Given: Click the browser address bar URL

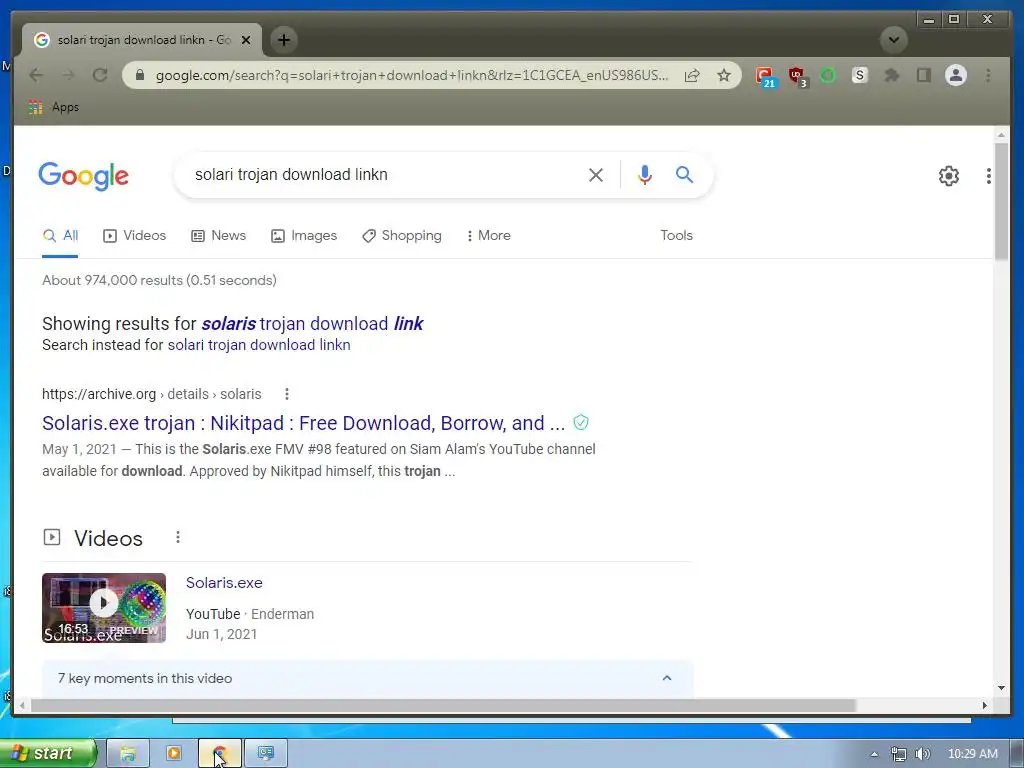Looking at the screenshot, I should (x=411, y=76).
